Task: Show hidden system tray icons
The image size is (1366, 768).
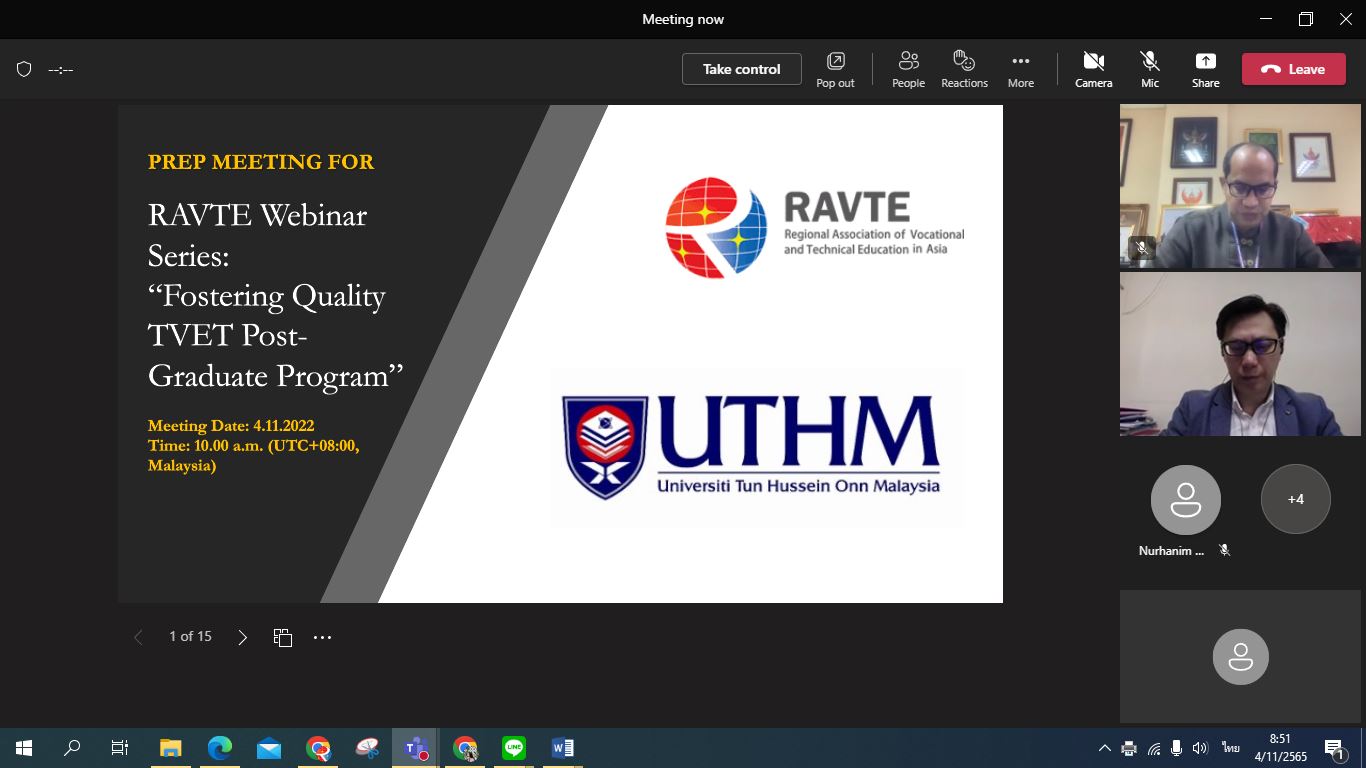Action: [x=1105, y=748]
